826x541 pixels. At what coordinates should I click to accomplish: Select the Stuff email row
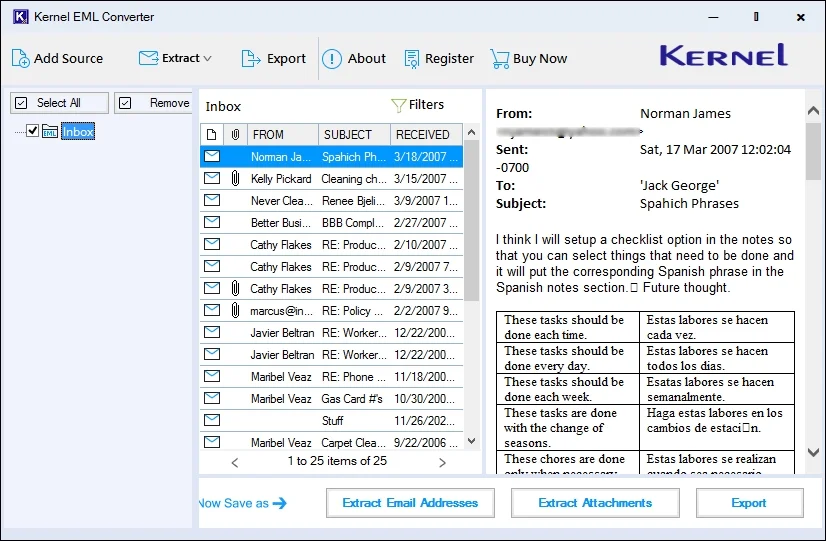[x=331, y=420]
